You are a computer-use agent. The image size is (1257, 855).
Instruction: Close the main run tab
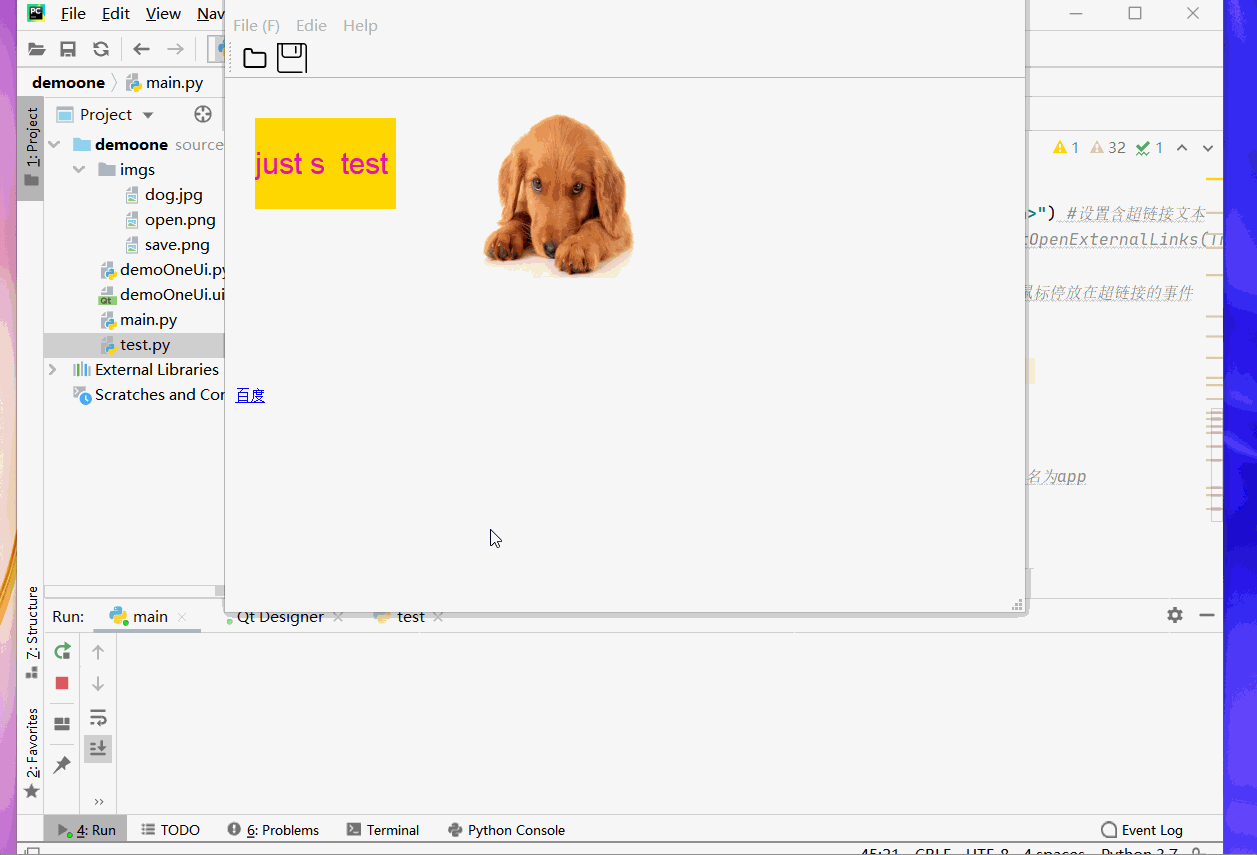(x=182, y=617)
